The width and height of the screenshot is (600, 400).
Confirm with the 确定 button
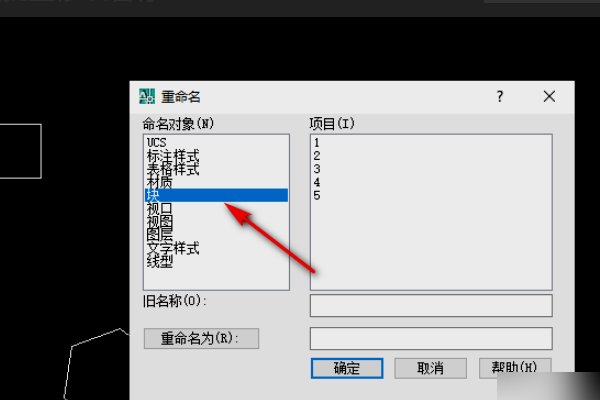pyautogui.click(x=347, y=368)
